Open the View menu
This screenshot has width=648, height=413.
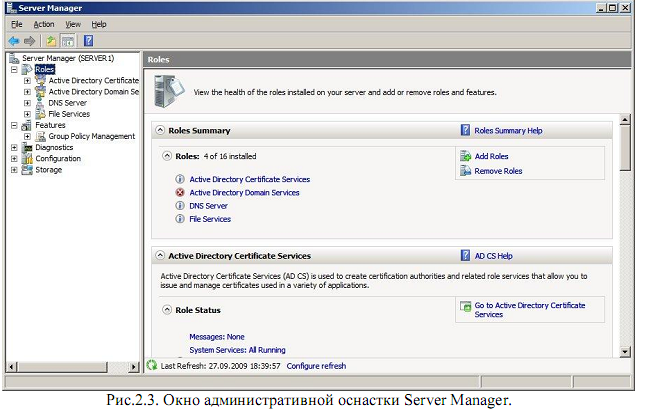[x=73, y=24]
